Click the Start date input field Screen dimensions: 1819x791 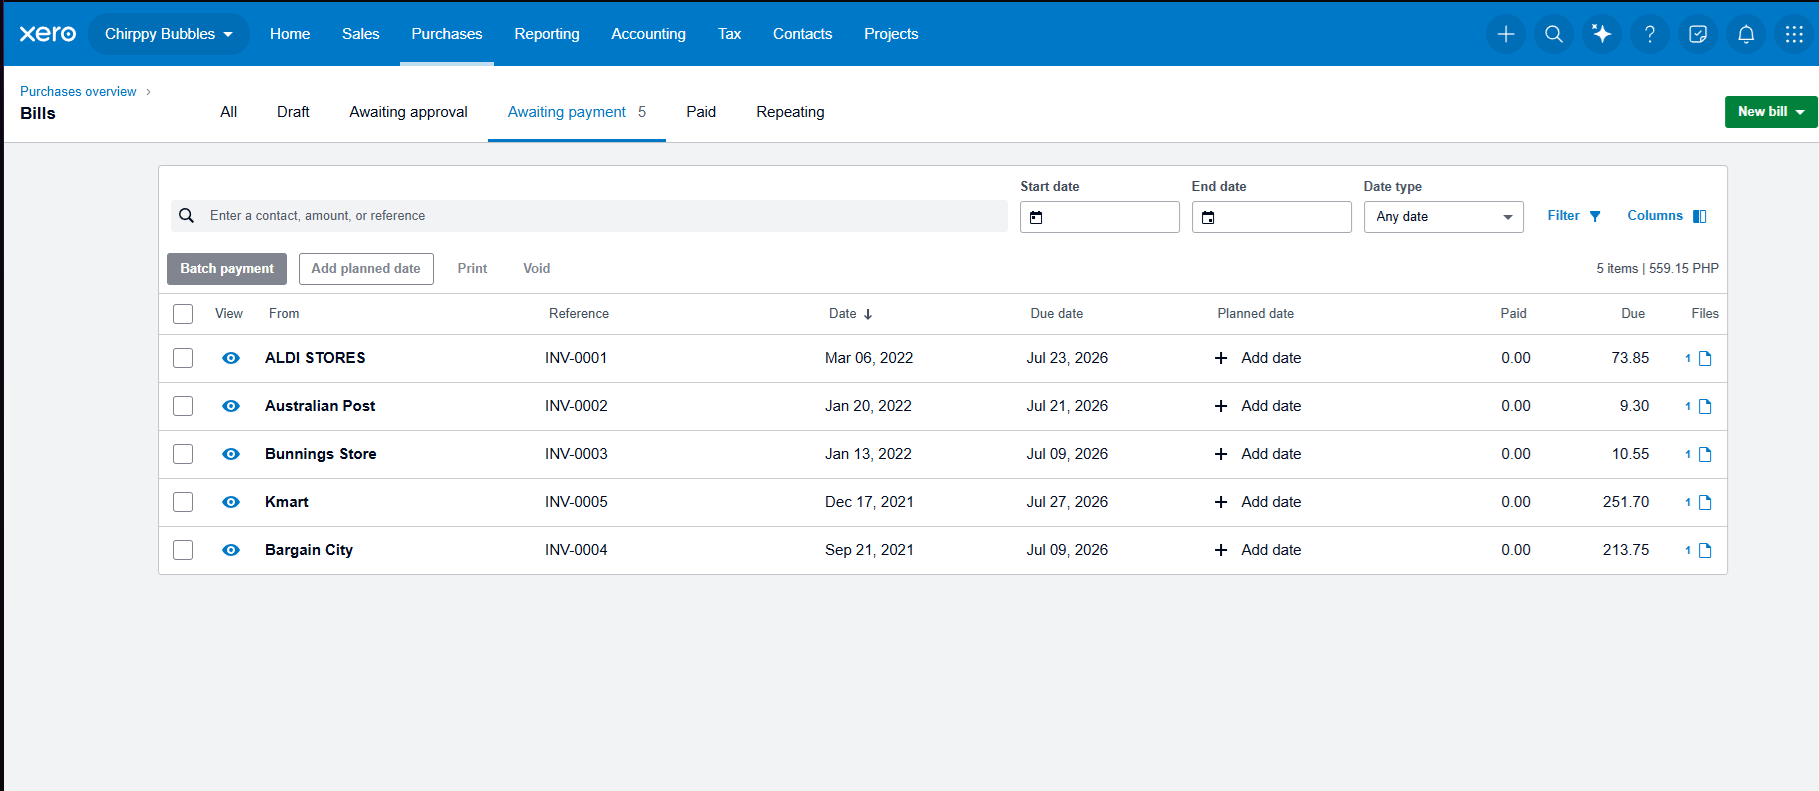click(x=1100, y=217)
